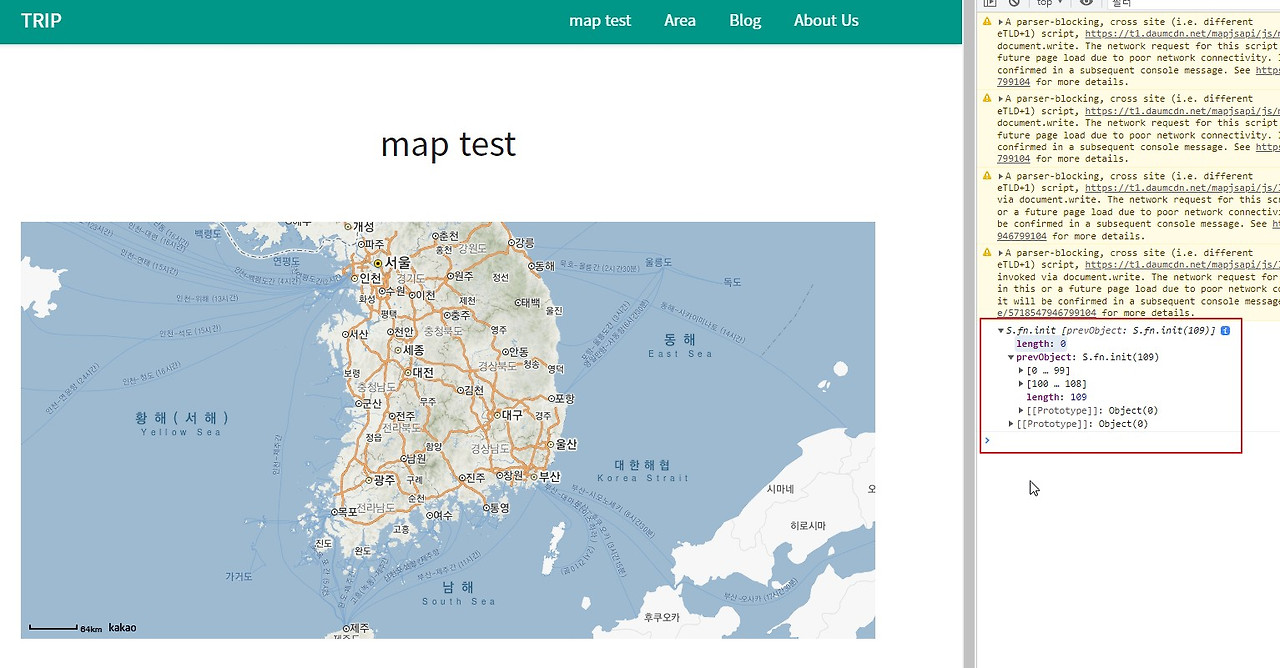Click the 울산 label on the map
This screenshot has height=668, width=1280.
[x=567, y=444]
